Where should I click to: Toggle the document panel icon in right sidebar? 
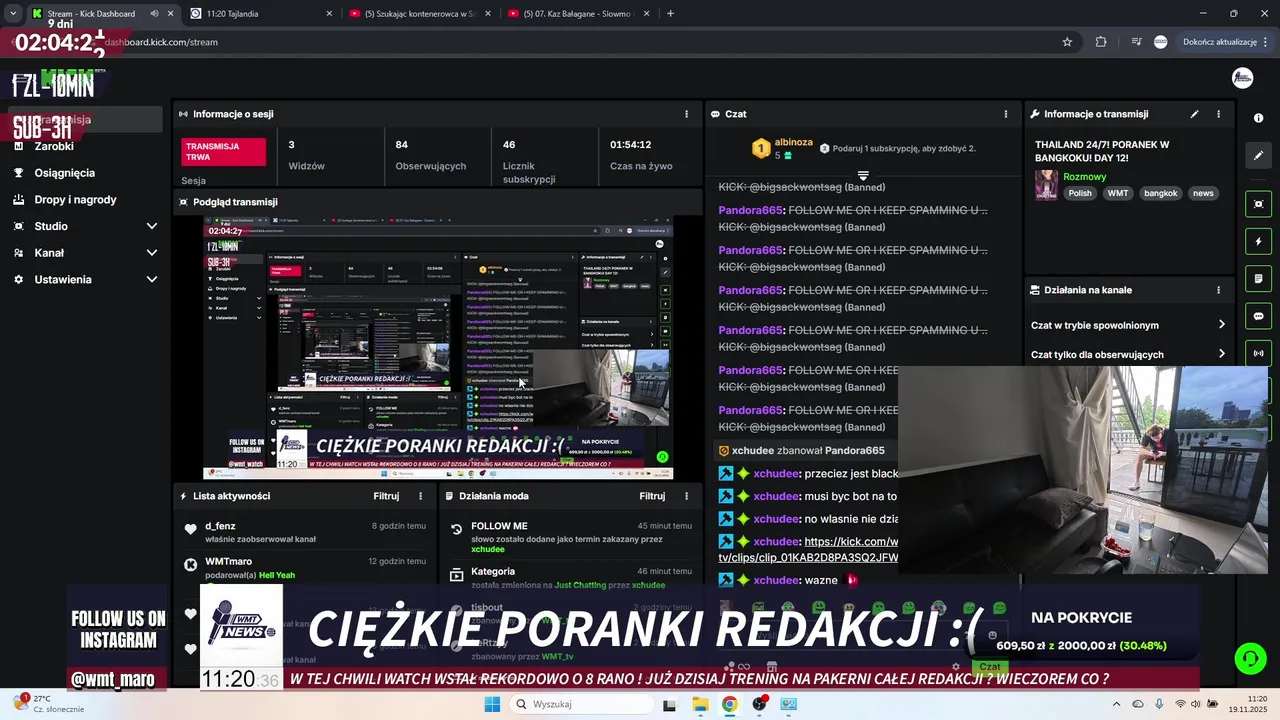(x=1258, y=279)
